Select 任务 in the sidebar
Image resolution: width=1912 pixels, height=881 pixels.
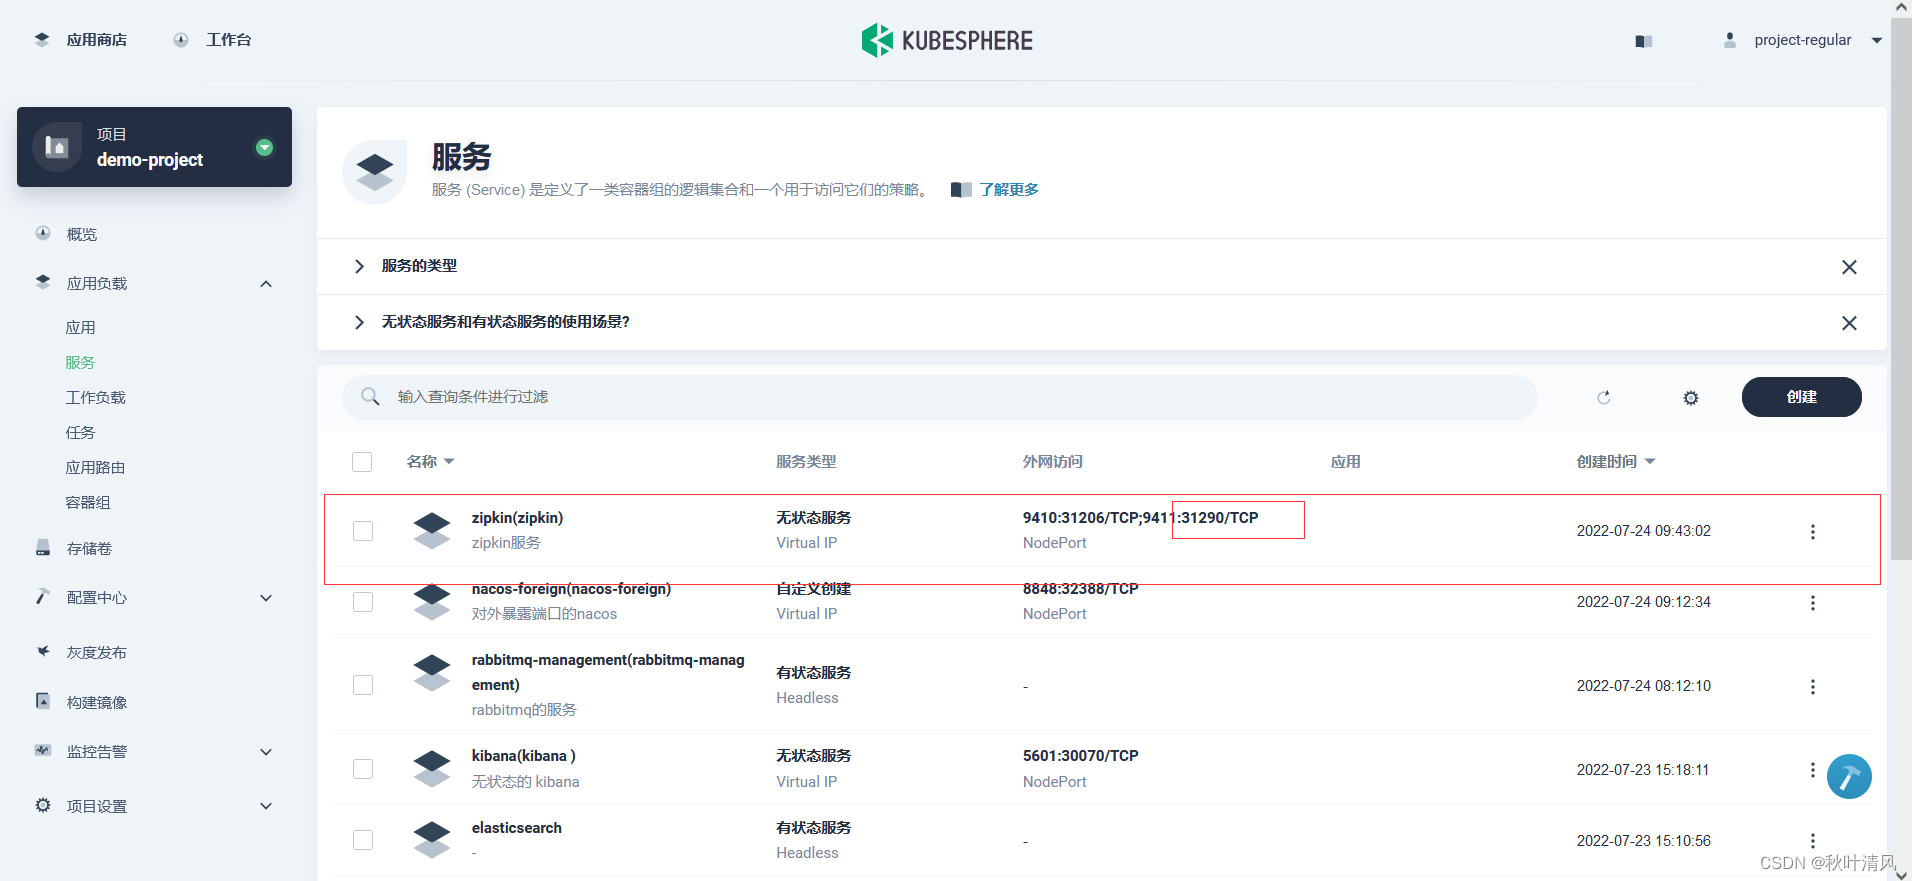(80, 432)
